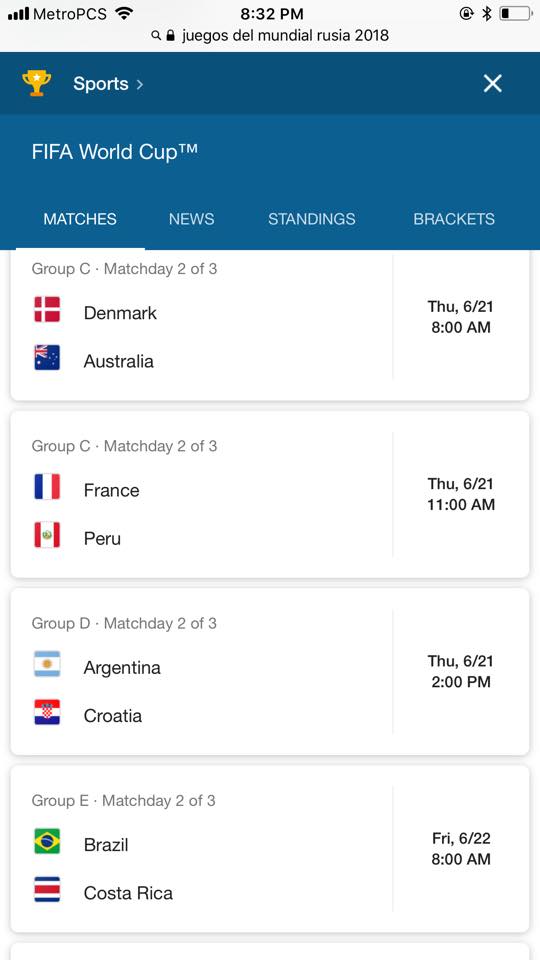
Task: Tap the Costa Rica team name
Action: [128, 893]
